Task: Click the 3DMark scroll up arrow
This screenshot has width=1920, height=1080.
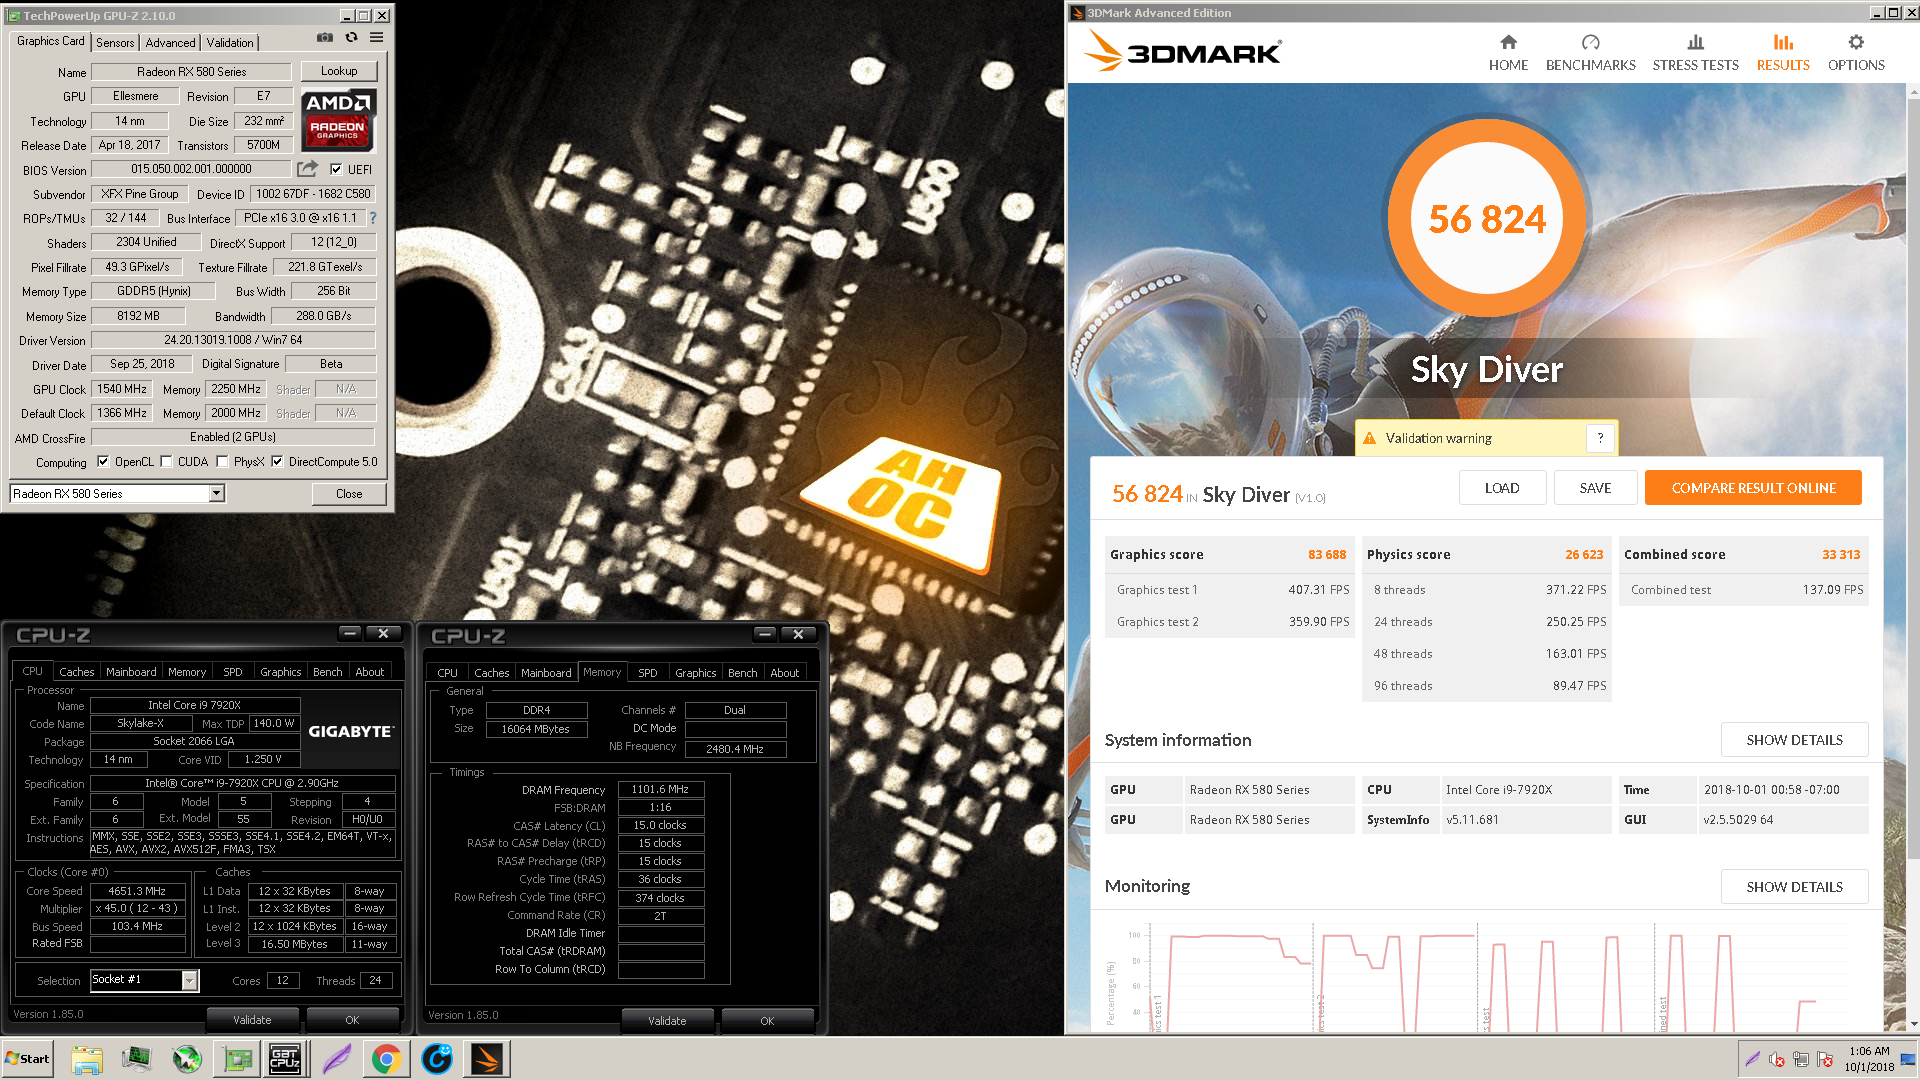Action: (x=1913, y=92)
